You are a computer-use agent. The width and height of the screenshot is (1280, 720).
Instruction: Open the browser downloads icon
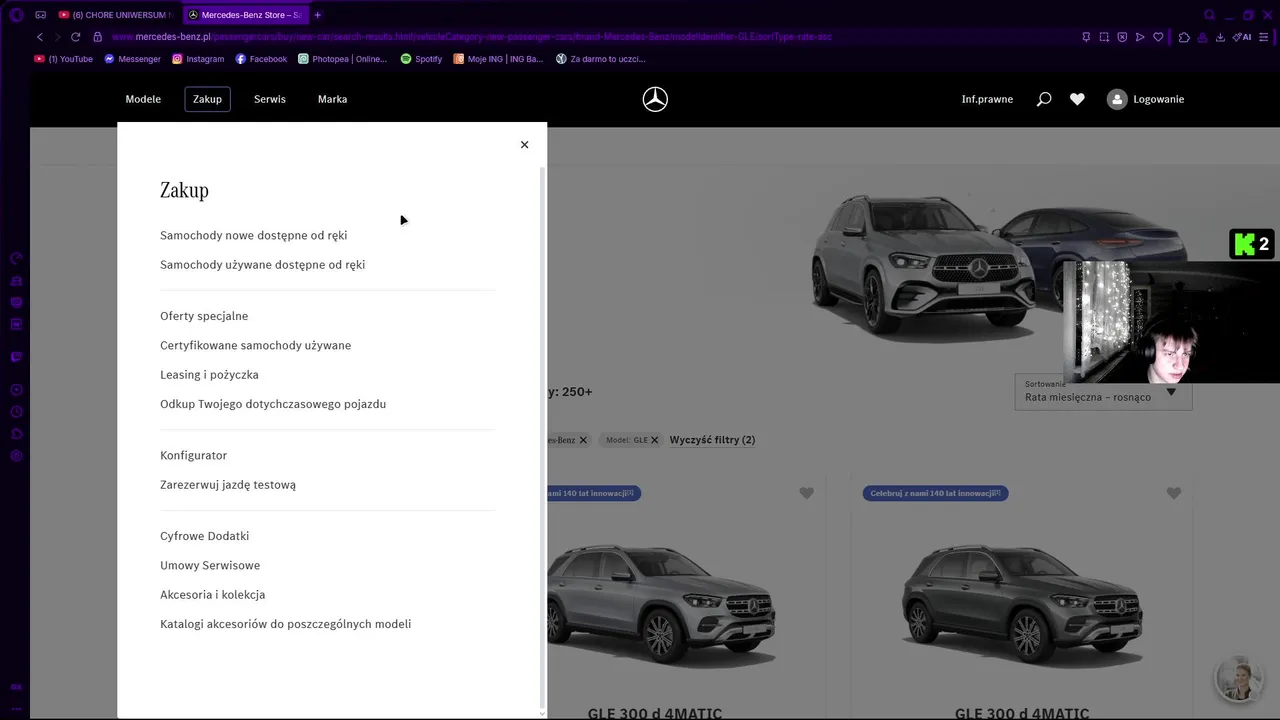[x=1220, y=37]
